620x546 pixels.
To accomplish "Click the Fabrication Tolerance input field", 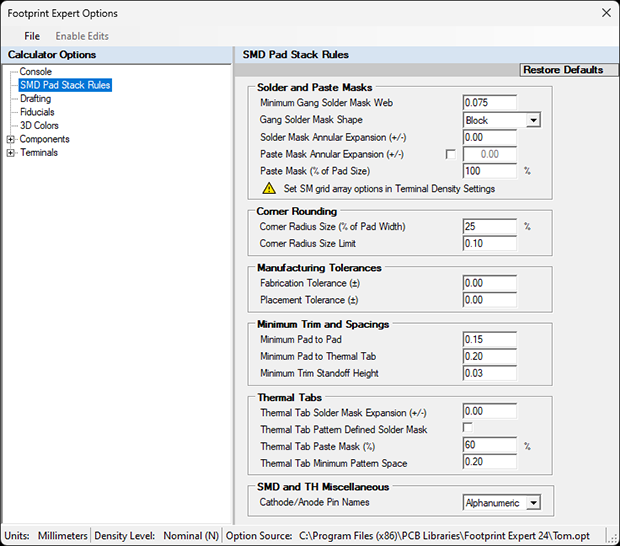I will point(489,284).
